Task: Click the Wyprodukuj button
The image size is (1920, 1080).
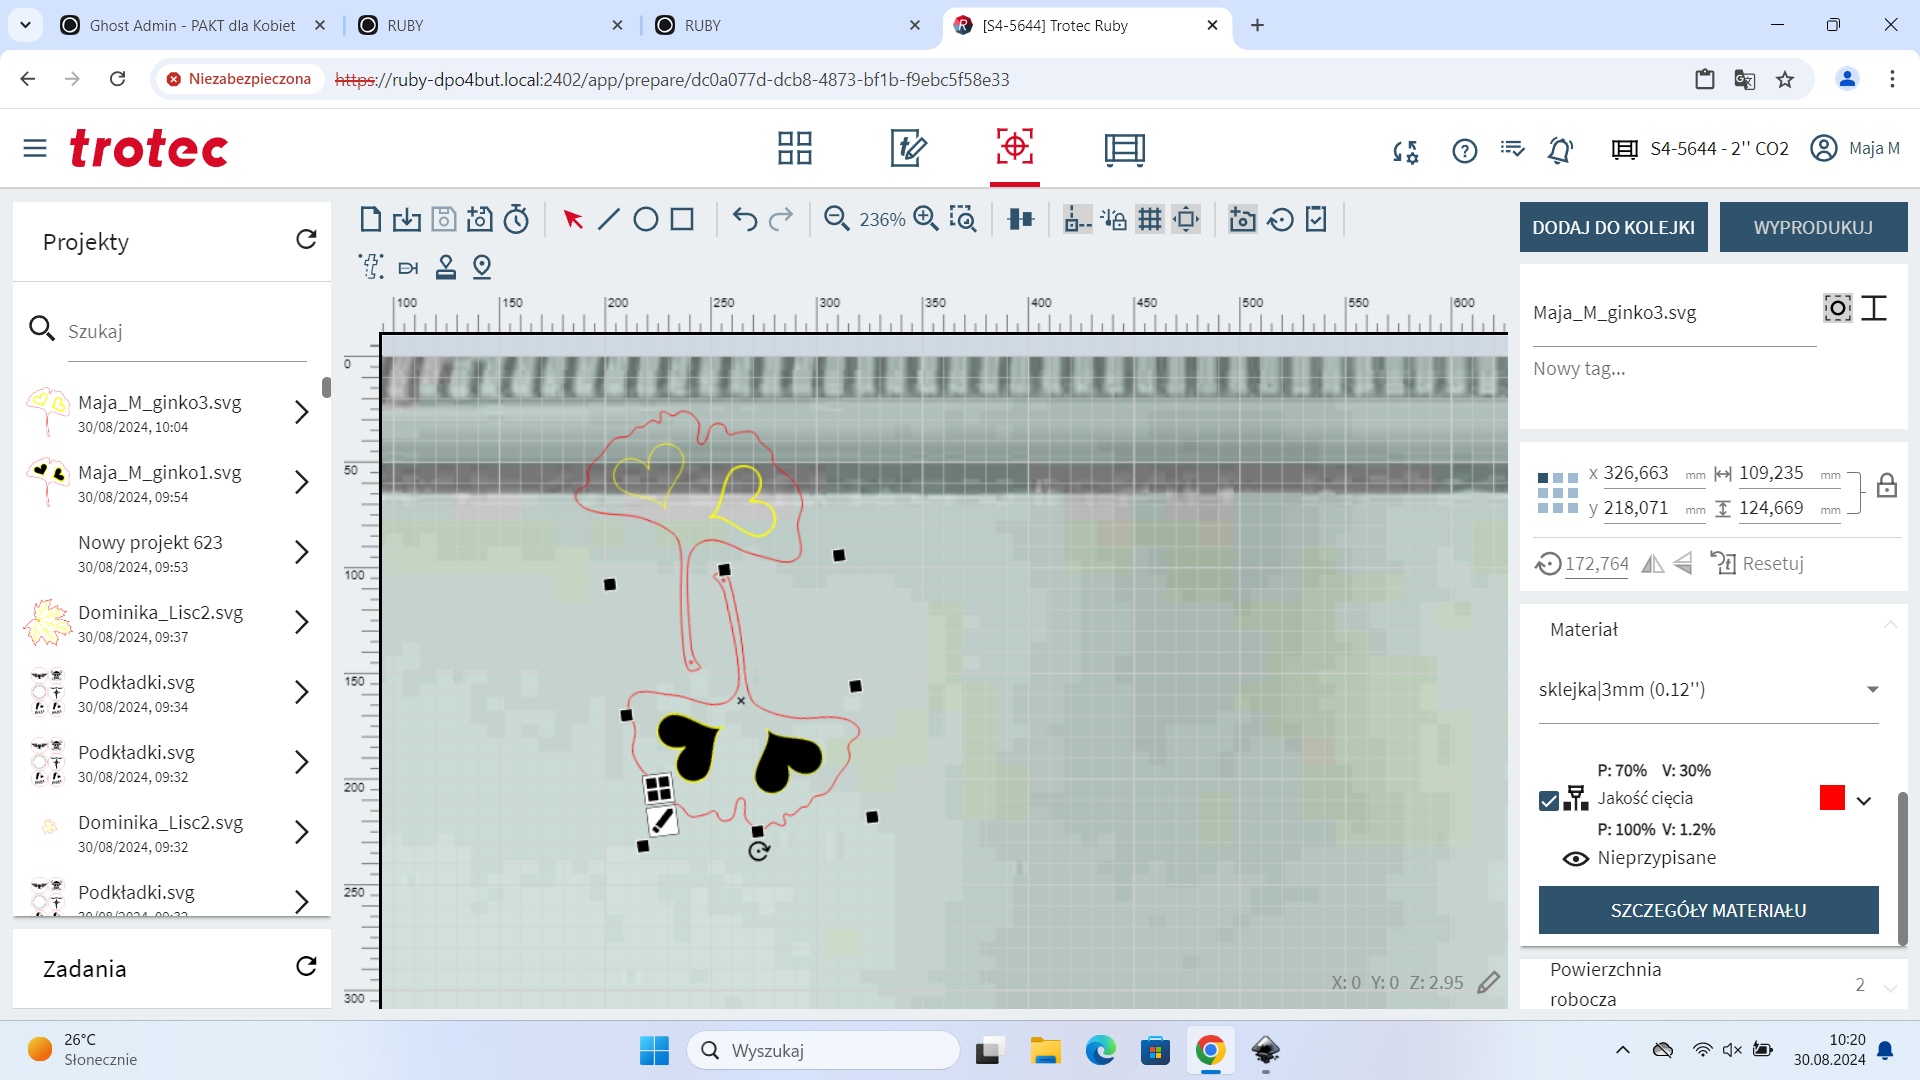Action: pyautogui.click(x=1813, y=227)
